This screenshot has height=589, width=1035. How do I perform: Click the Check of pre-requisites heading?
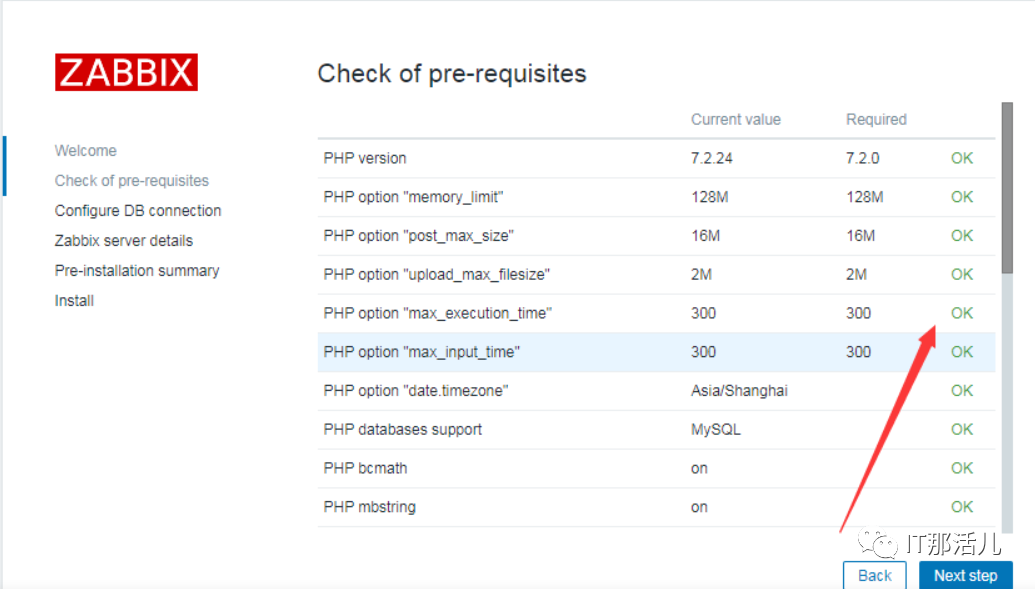coord(452,73)
